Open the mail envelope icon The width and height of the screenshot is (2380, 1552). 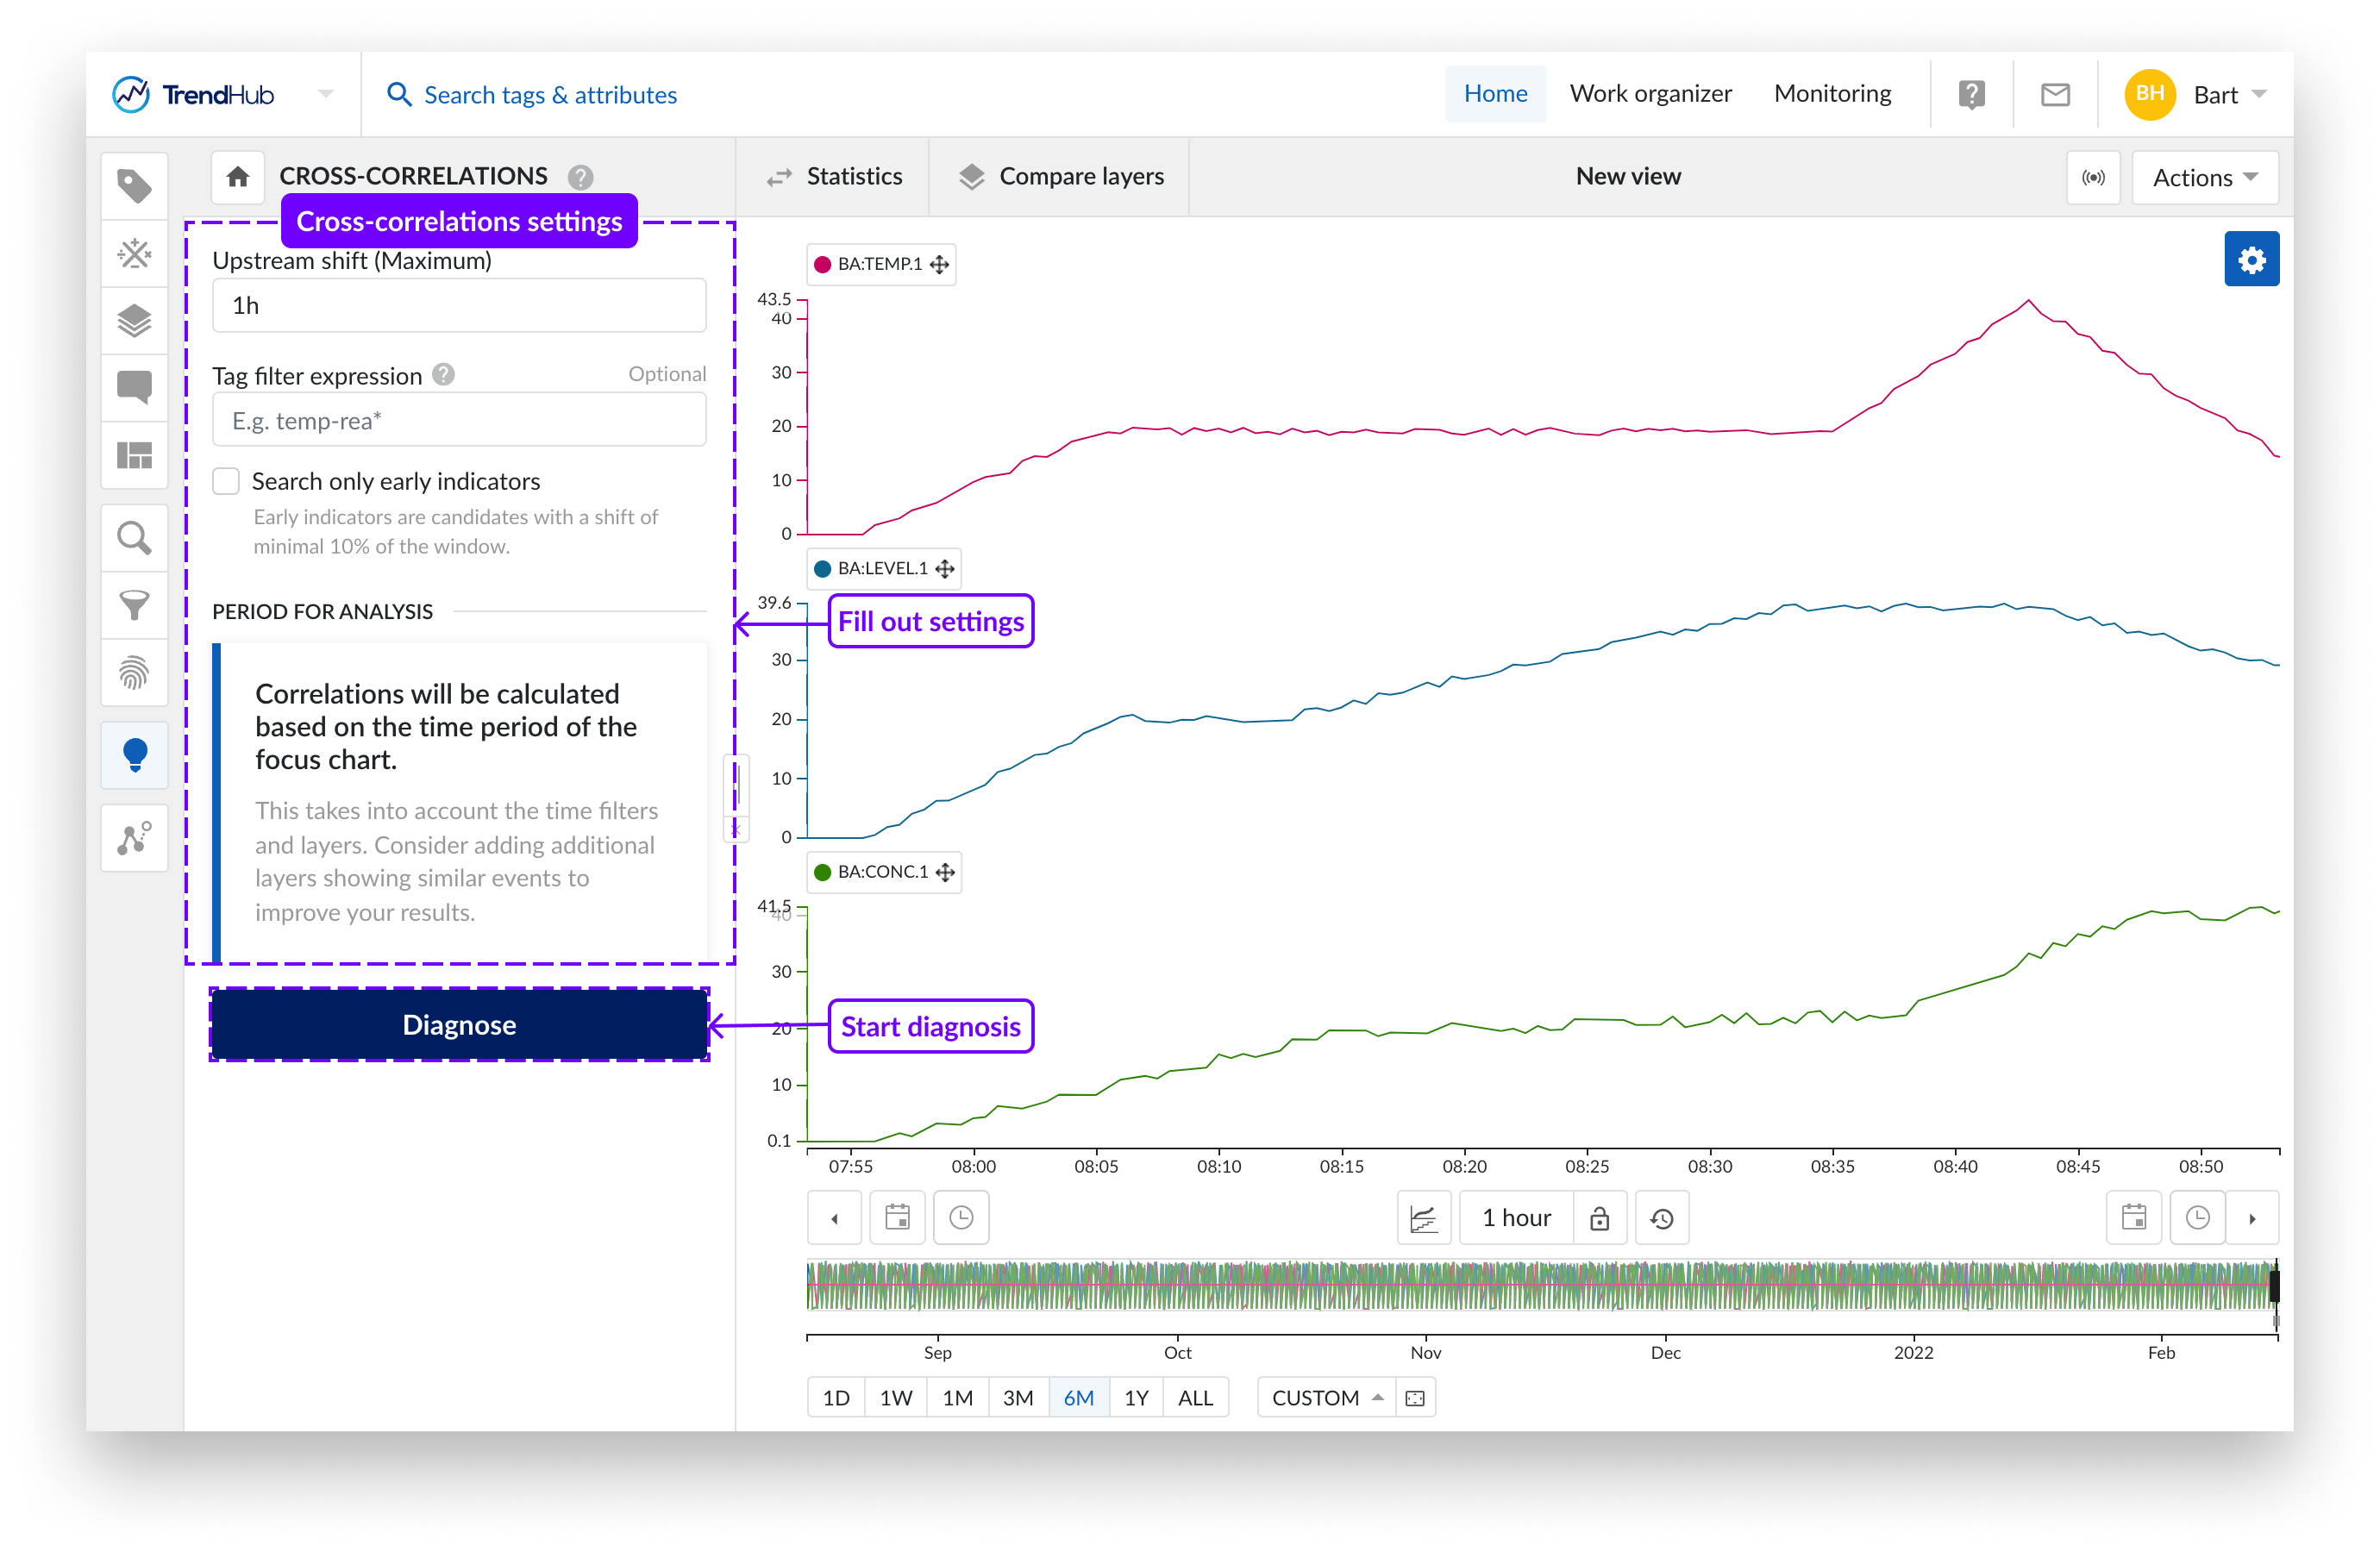pyautogui.click(x=2054, y=95)
